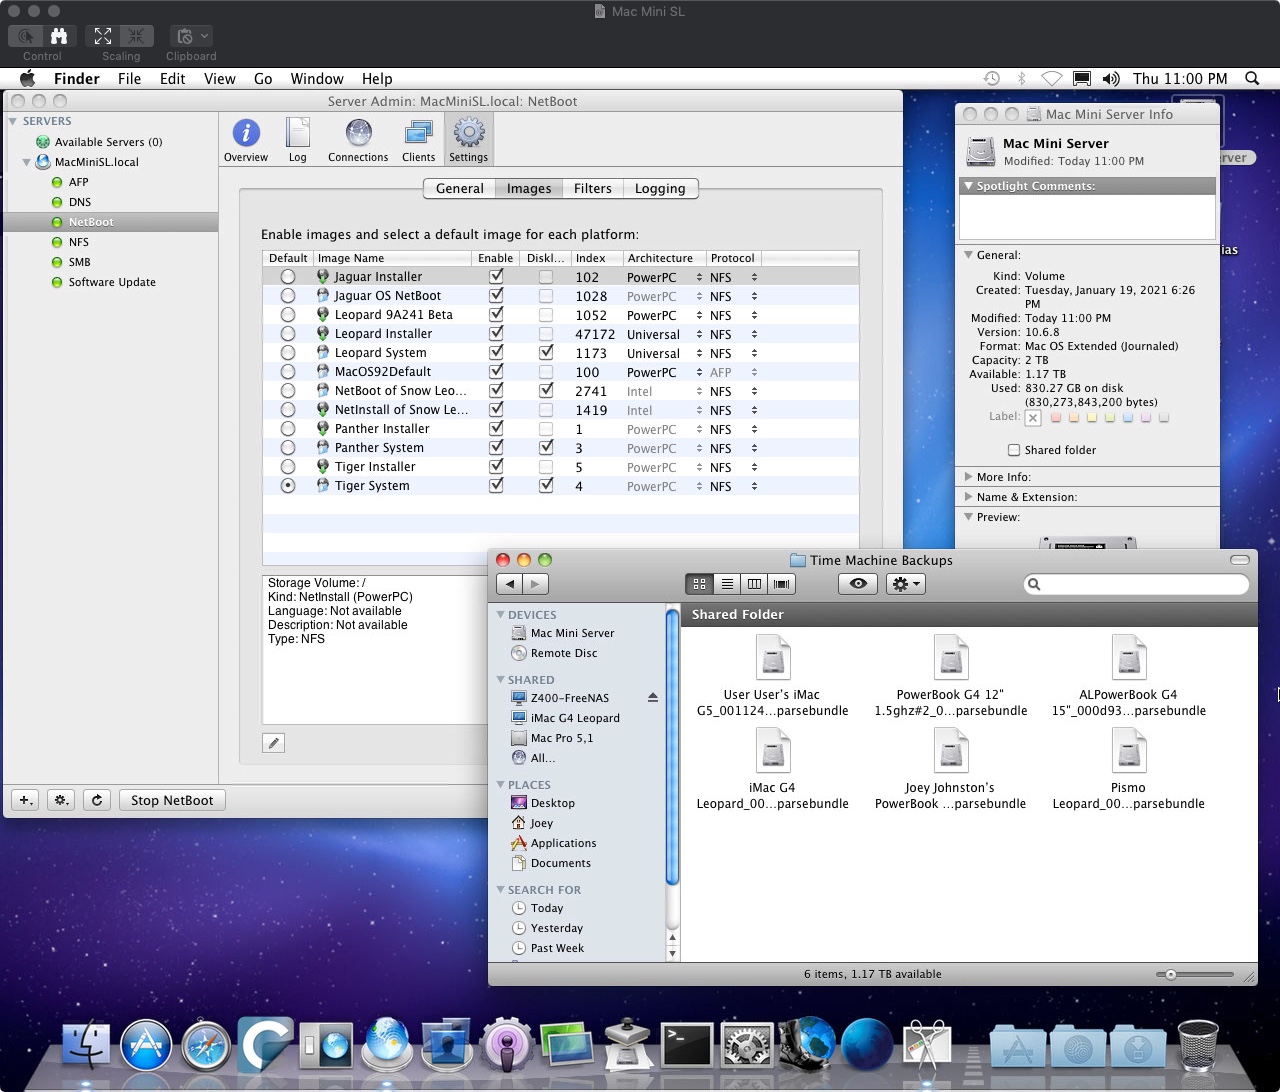Switch to the Filters tab
The image size is (1280, 1092).
pyautogui.click(x=592, y=188)
